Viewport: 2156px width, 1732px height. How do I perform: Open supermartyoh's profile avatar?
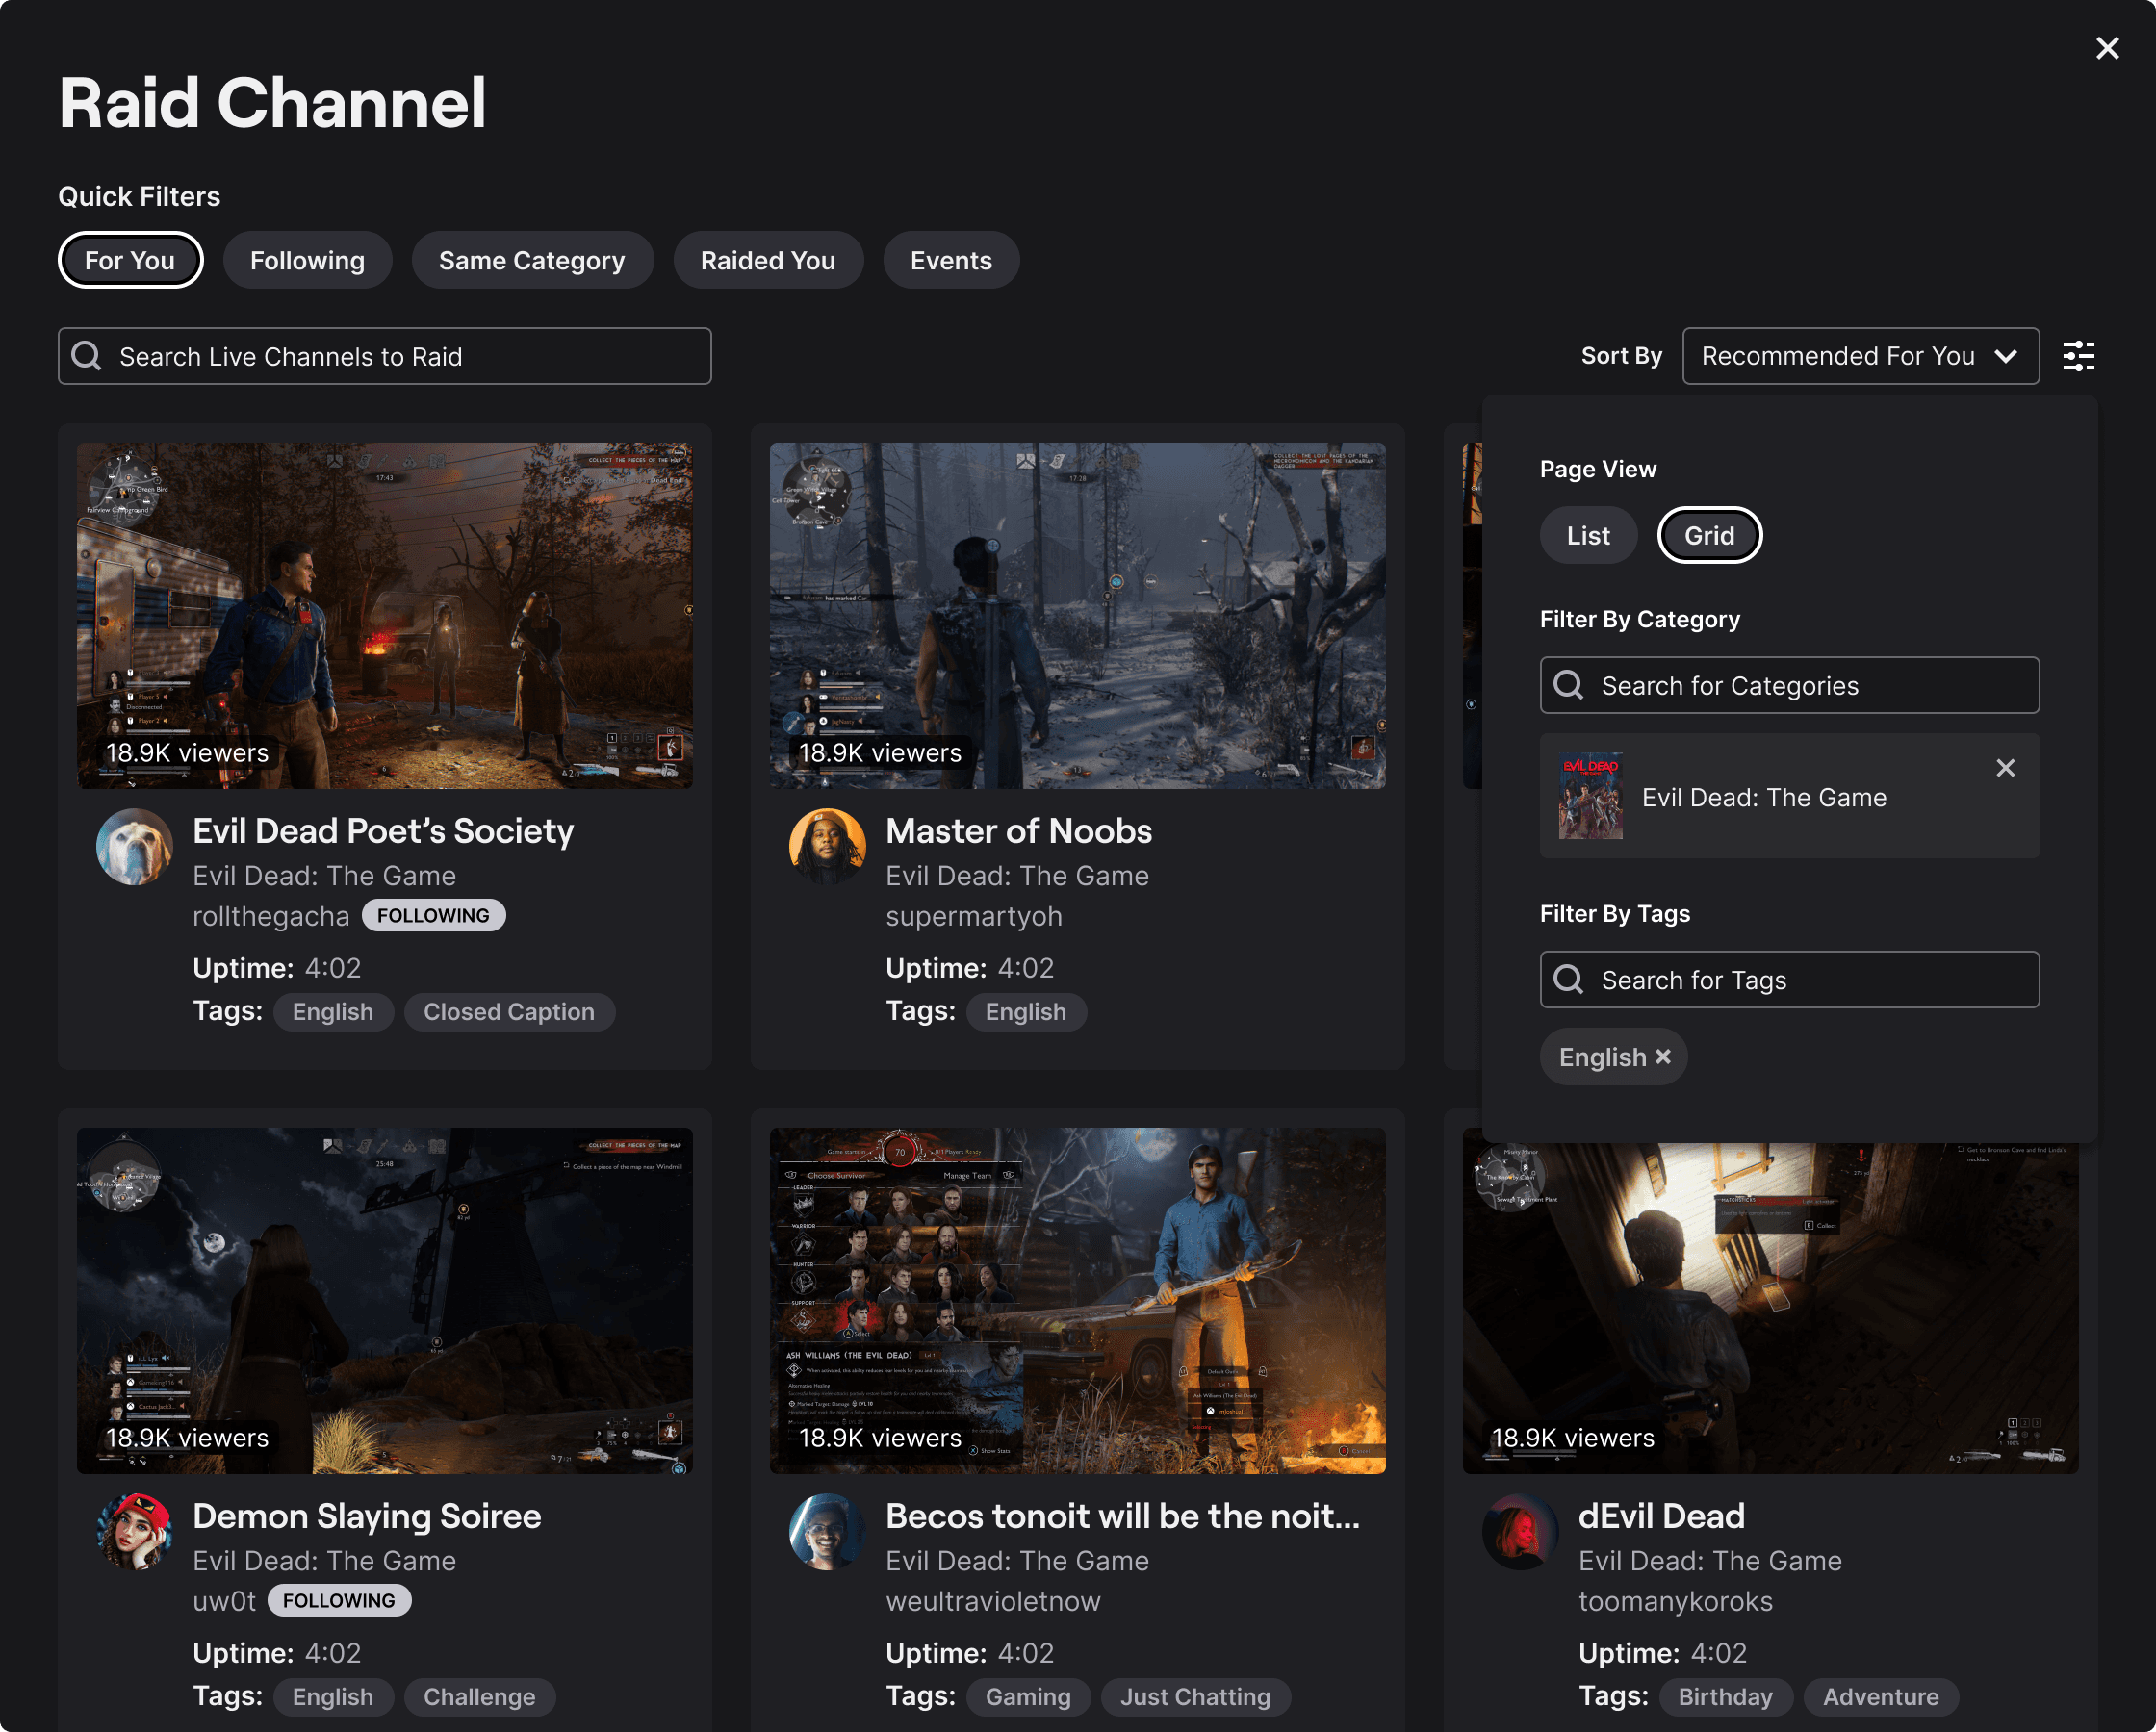click(827, 847)
